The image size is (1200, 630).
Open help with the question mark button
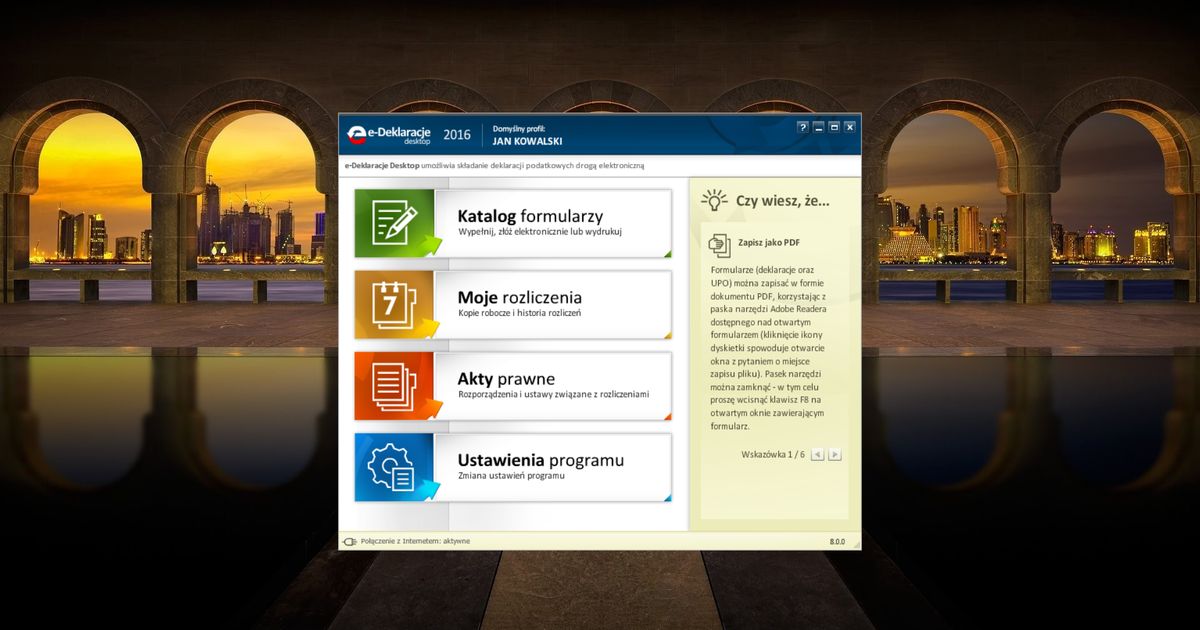(802, 127)
